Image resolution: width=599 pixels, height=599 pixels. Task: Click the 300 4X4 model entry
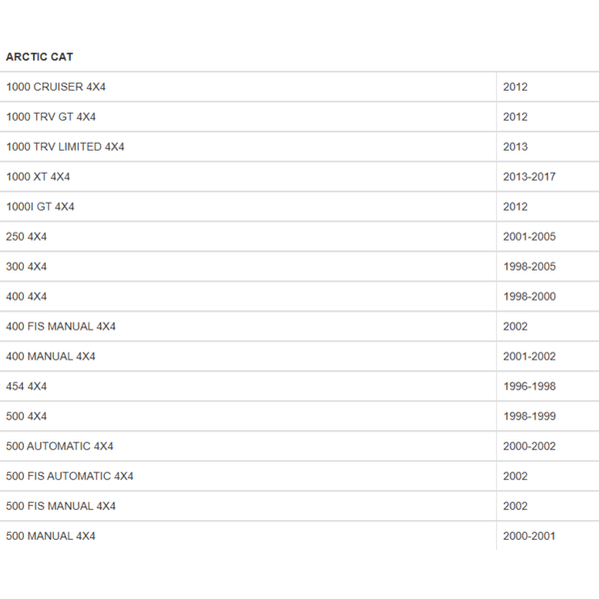click(26, 266)
